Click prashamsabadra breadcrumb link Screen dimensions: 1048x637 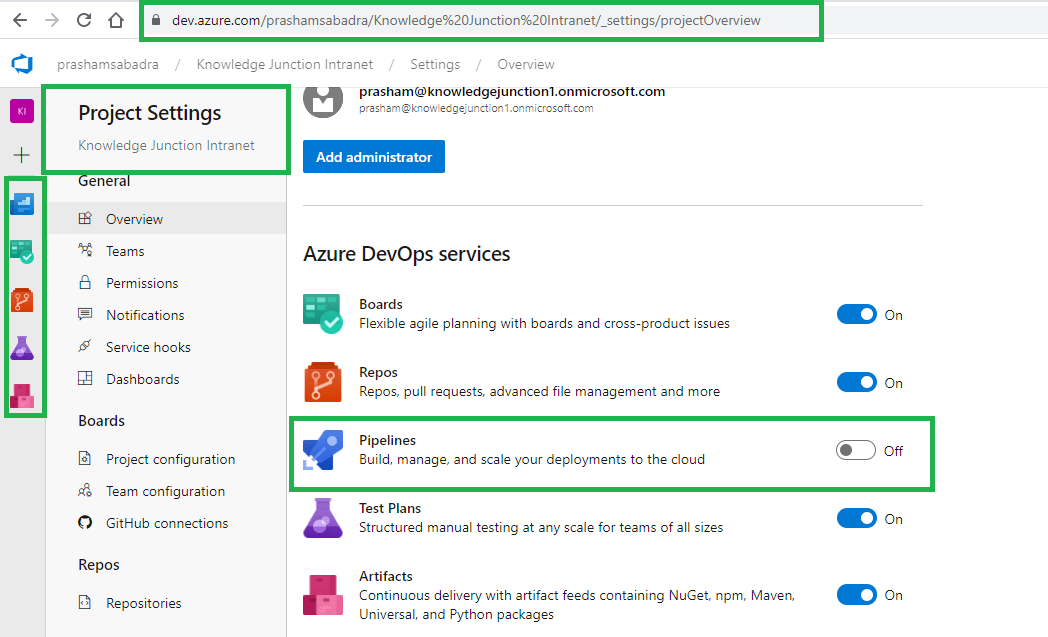pos(108,64)
